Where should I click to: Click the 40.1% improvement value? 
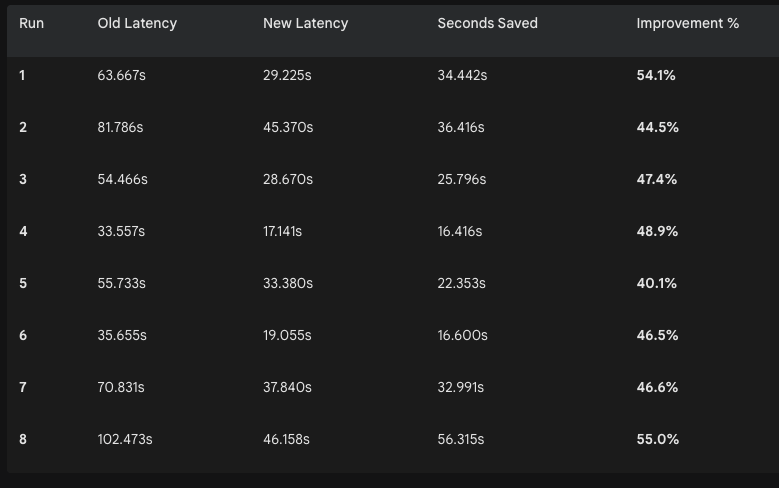coord(656,283)
